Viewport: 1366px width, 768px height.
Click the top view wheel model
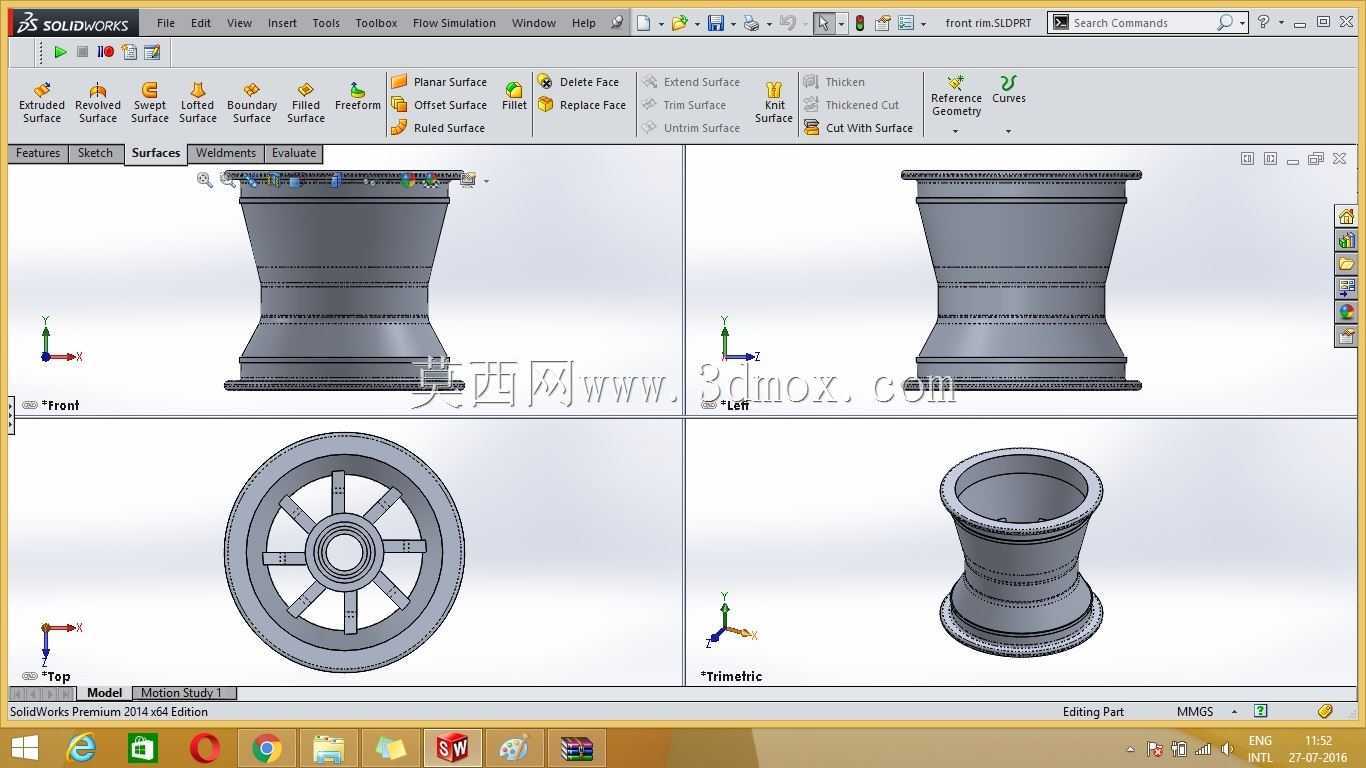click(x=344, y=551)
